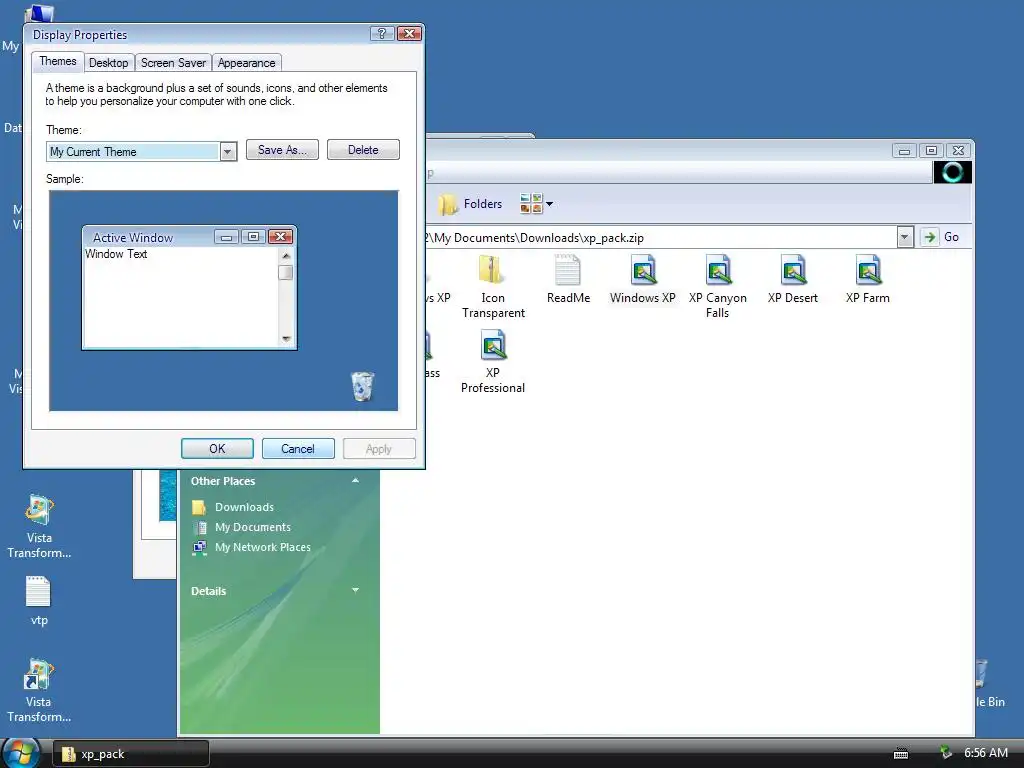Switch to the Themes tab
The height and width of the screenshot is (768, 1024).
pos(57,61)
